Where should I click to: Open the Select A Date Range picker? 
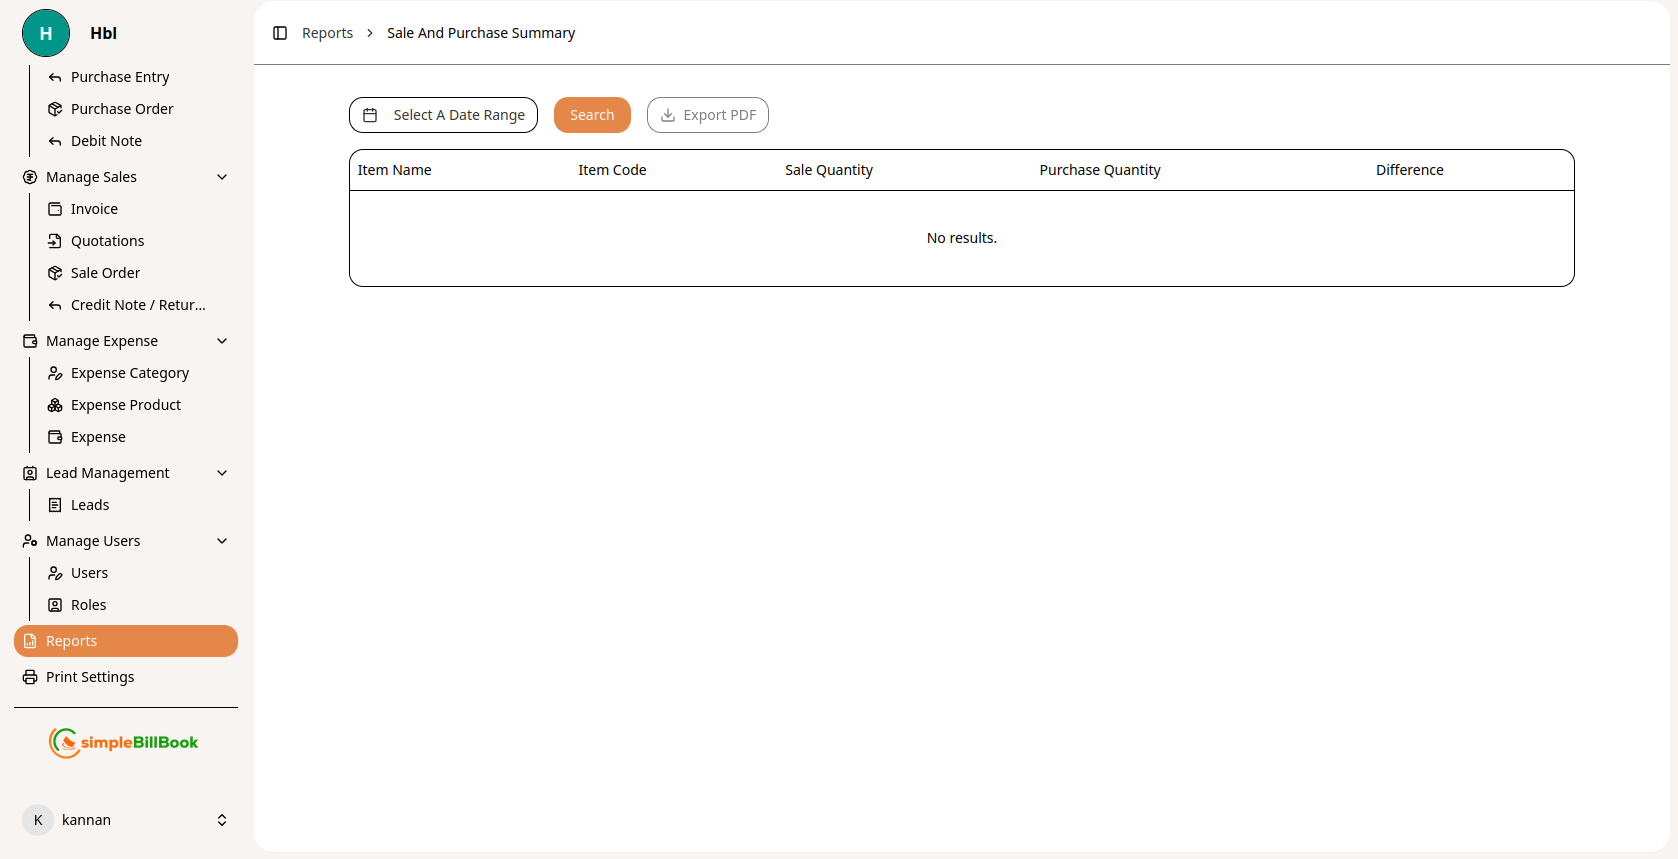pyautogui.click(x=443, y=115)
